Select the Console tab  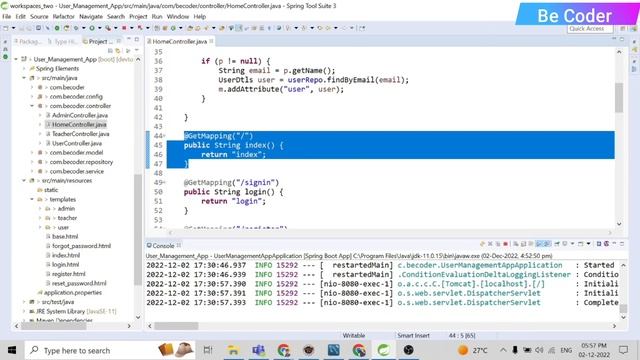pyautogui.click(x=163, y=246)
